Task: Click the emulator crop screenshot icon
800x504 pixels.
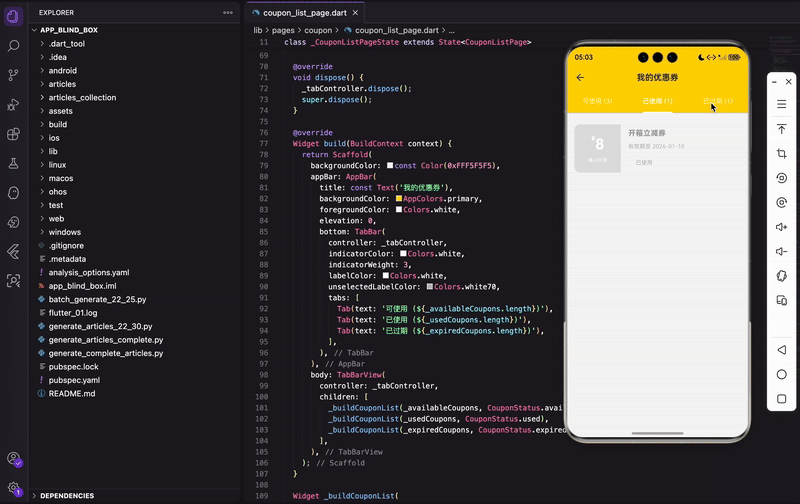Action: pos(781,154)
